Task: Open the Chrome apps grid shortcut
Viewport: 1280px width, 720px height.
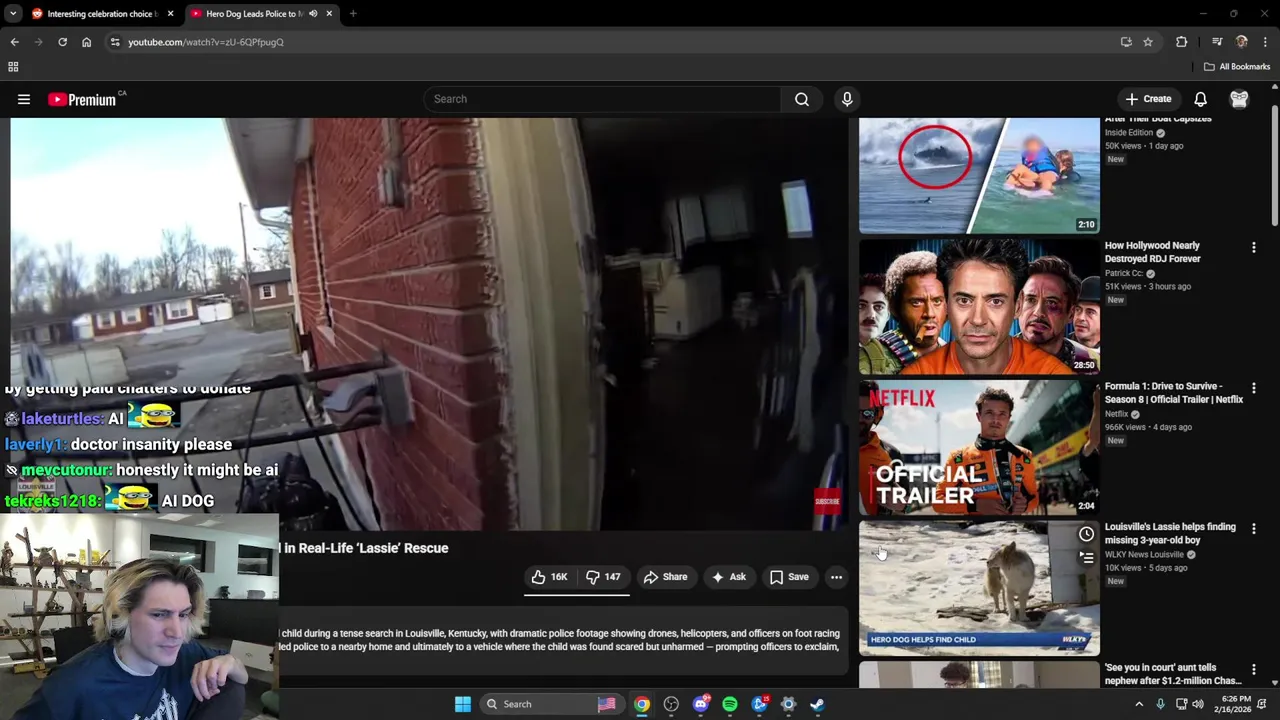Action: (x=13, y=67)
